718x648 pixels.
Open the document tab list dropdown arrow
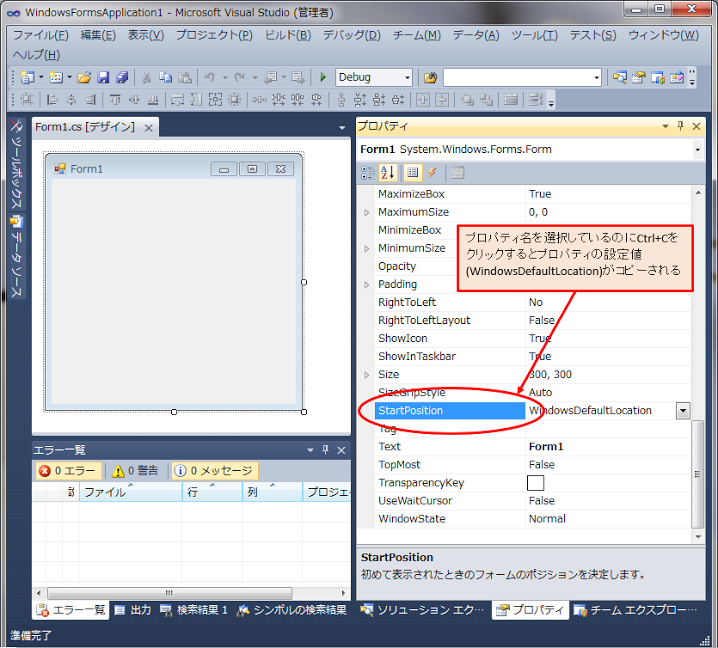tap(342, 128)
